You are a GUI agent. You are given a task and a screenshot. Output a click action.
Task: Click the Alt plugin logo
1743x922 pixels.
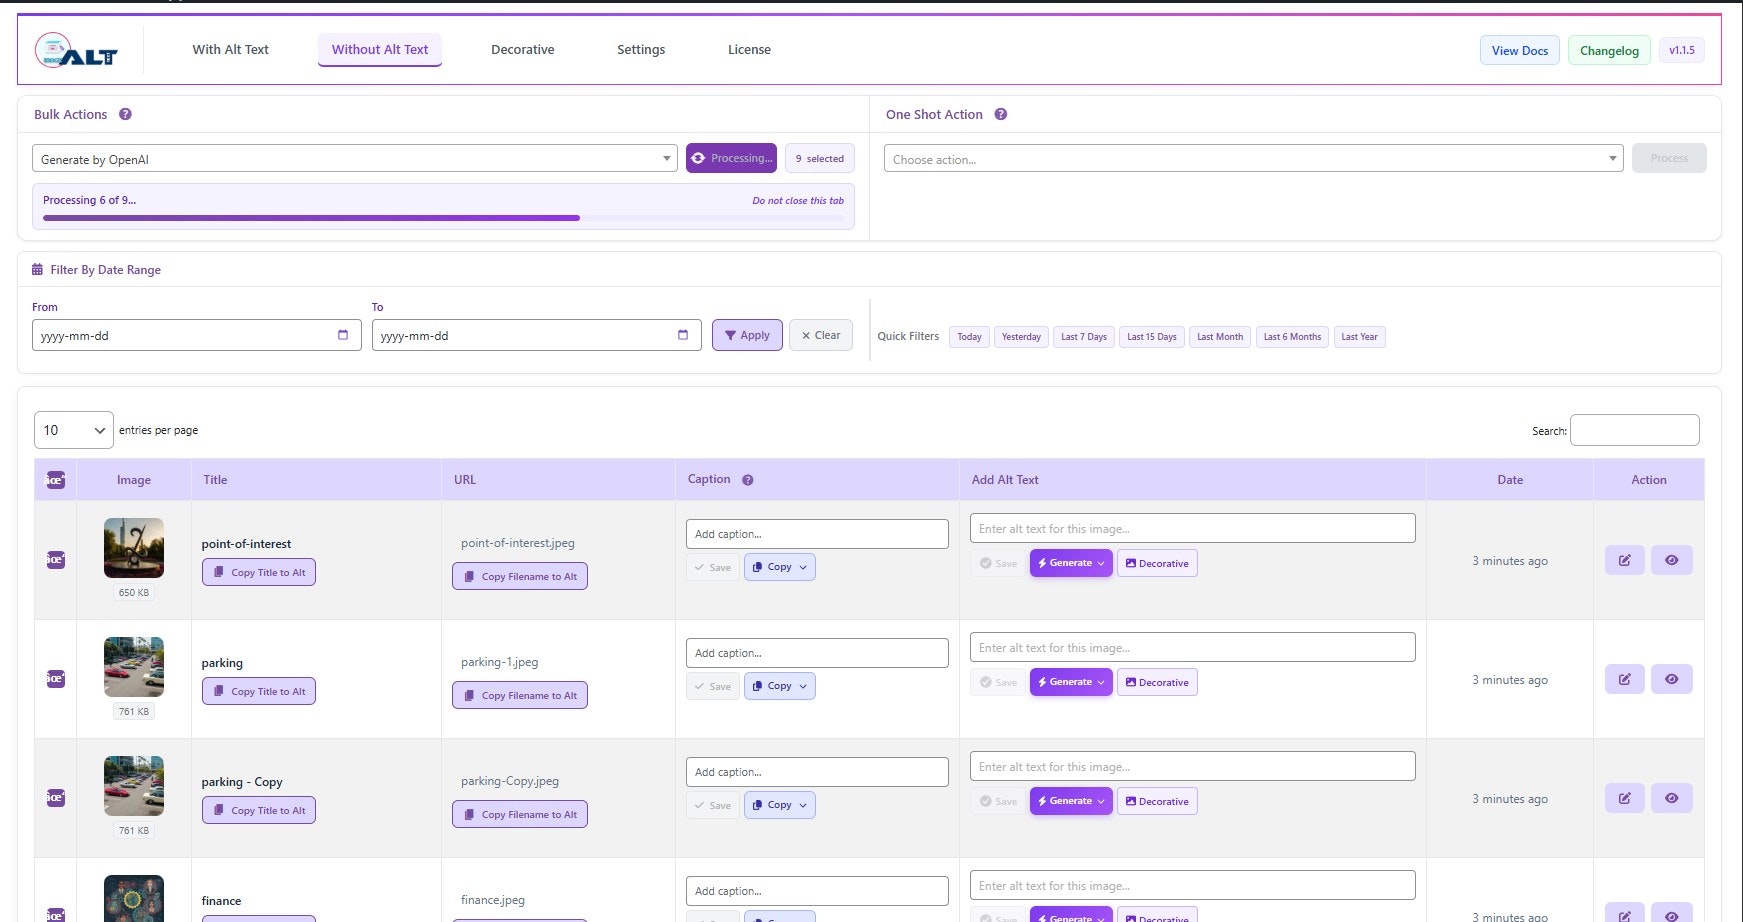[x=77, y=51]
